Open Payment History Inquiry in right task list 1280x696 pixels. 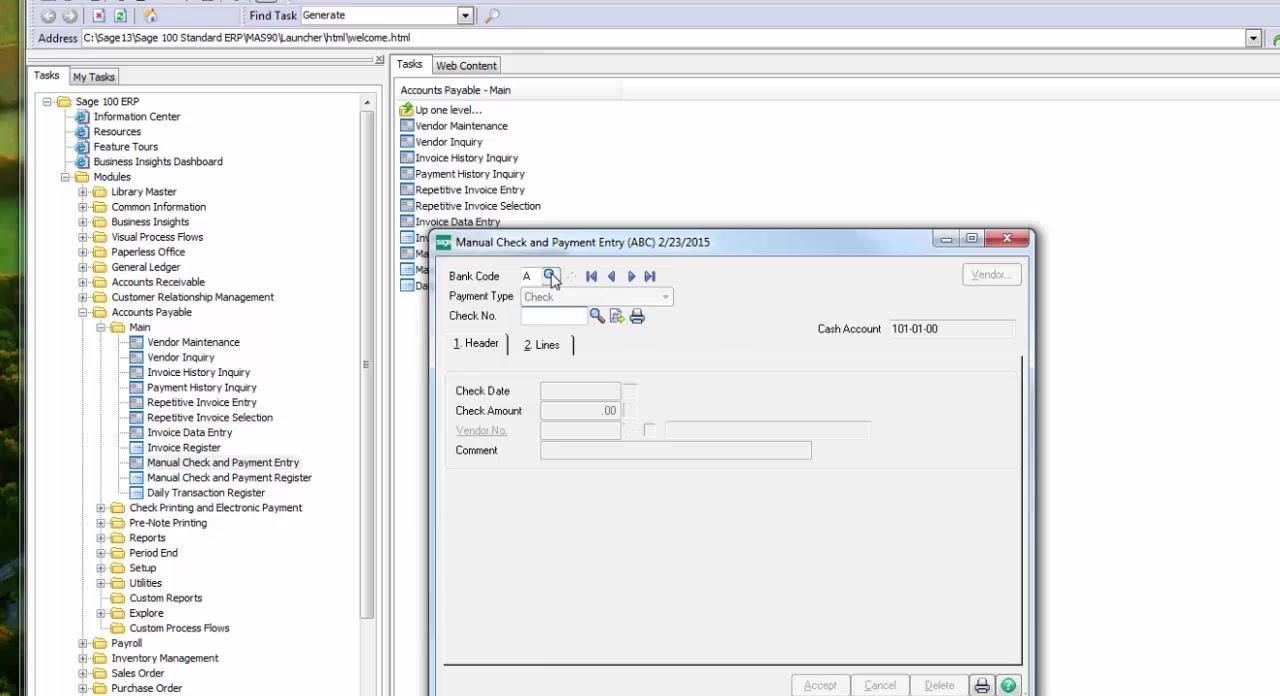tap(470, 174)
